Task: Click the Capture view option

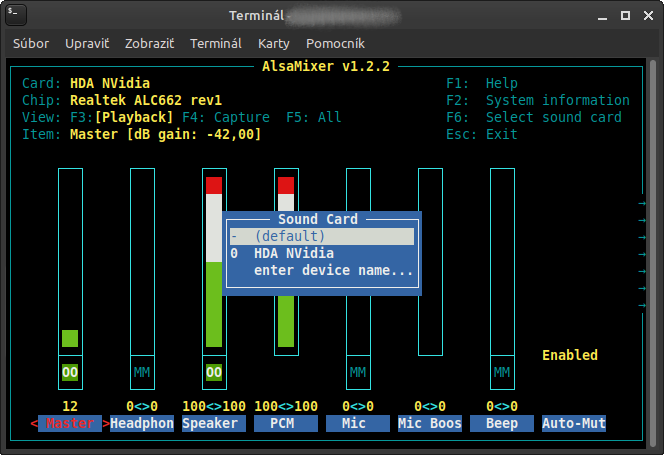Action: tap(241, 117)
